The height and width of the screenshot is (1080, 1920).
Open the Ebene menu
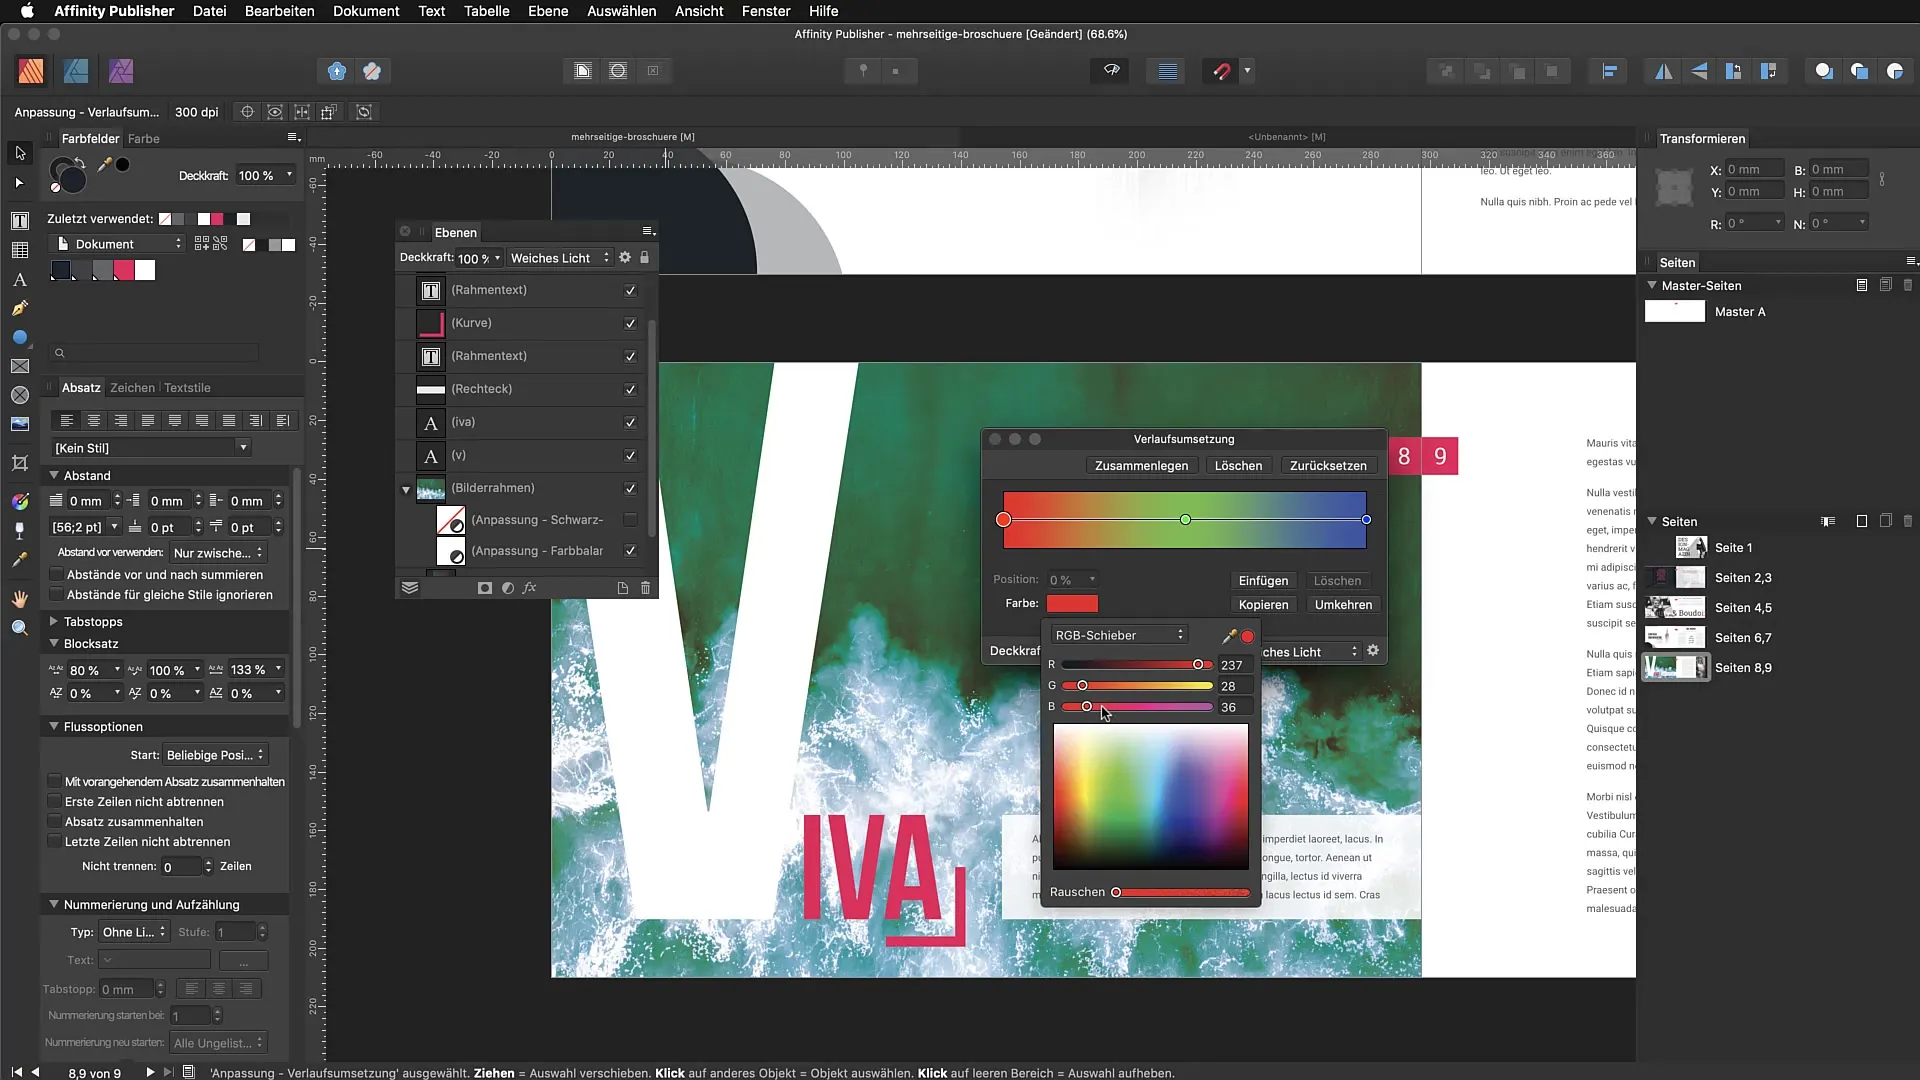548,11
